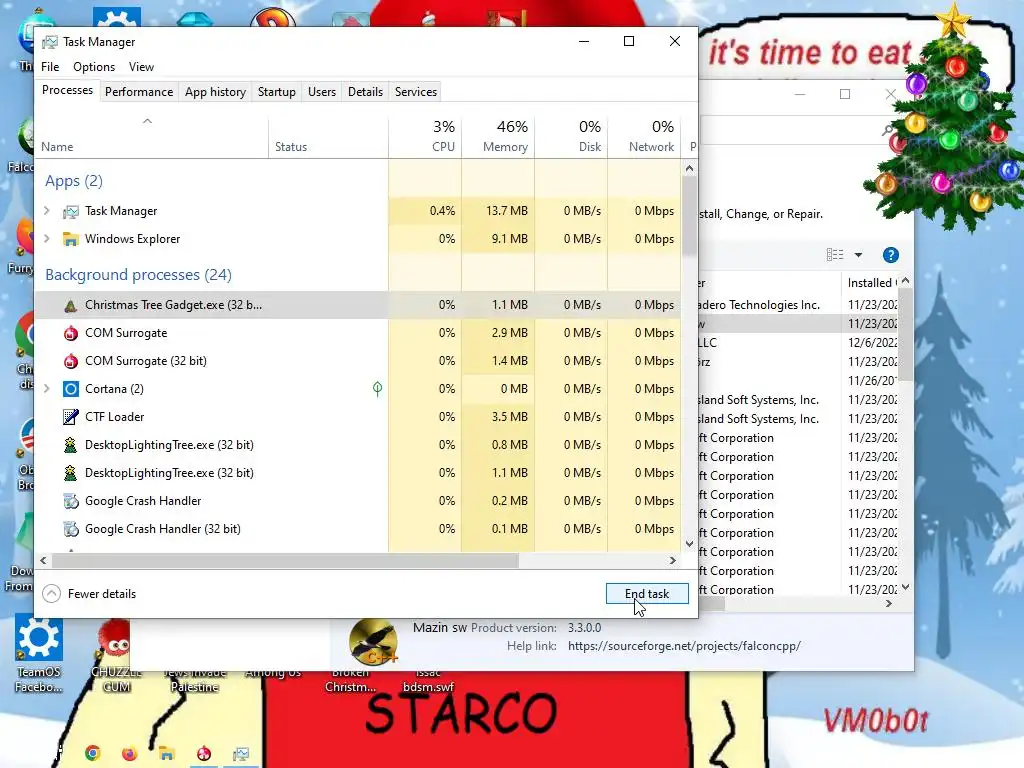Click the Task Manager taskbar icon
1024x768 pixels.
[x=241, y=753]
